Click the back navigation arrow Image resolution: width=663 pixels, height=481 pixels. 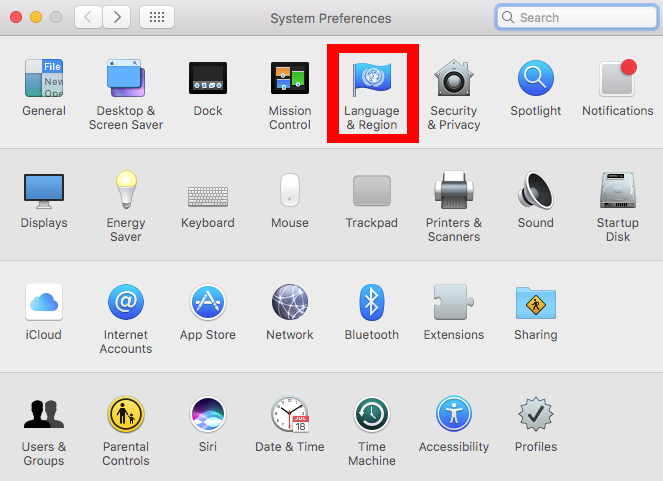pos(88,17)
